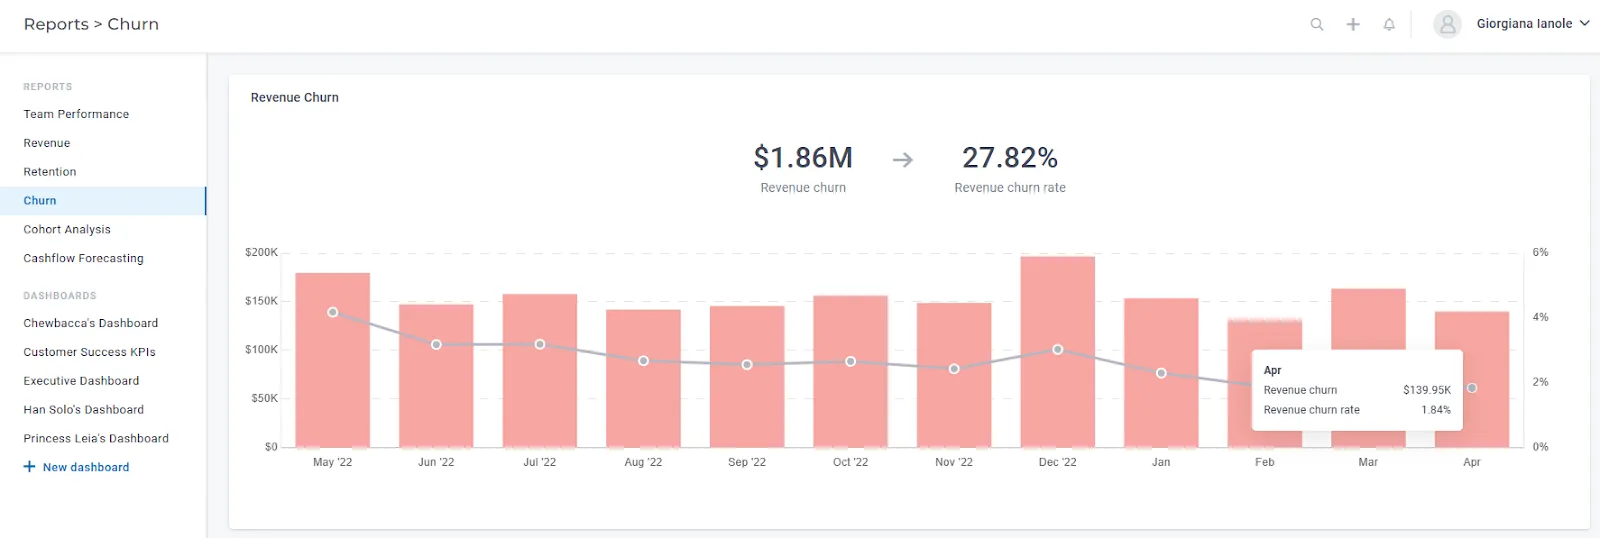Screen dimensions: 1600x538
Task: Select the Sep '22 churn bar
Action: pyautogui.click(x=747, y=377)
